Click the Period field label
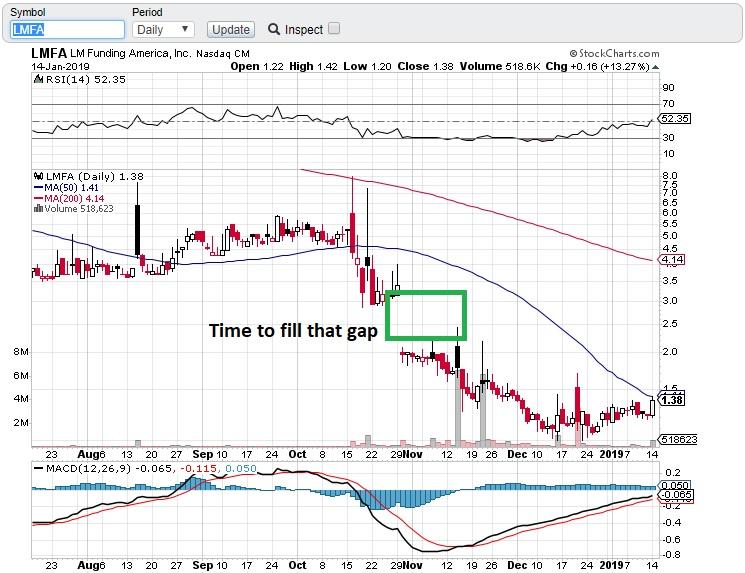The height and width of the screenshot is (573, 745). pos(147,12)
